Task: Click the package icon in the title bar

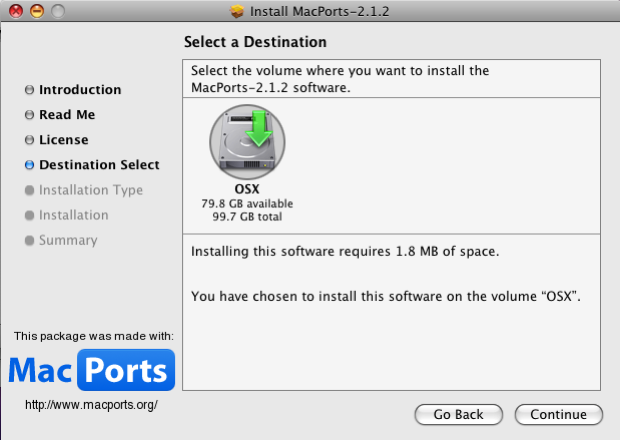Action: [237, 11]
